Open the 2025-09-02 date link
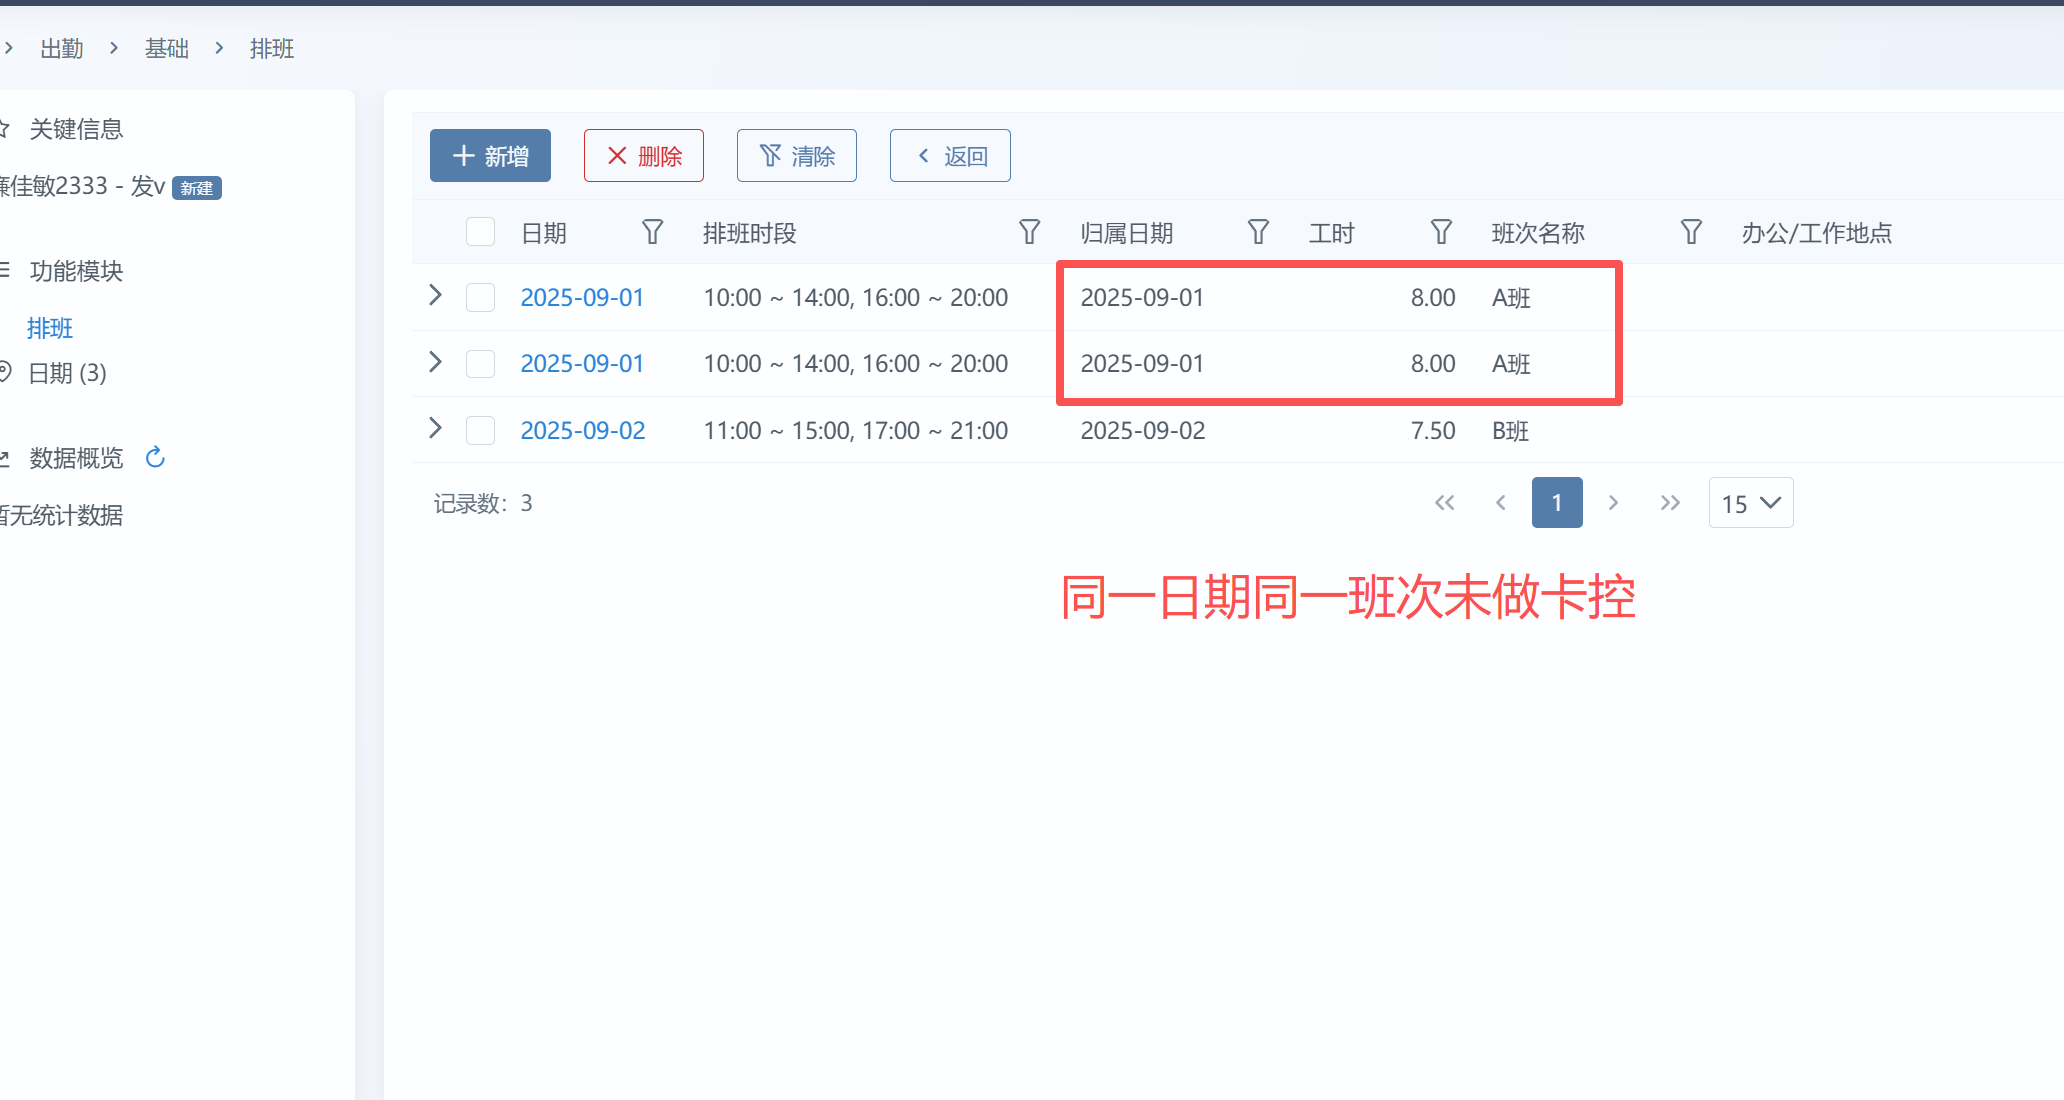Viewport: 2064px width, 1100px height. click(583, 431)
